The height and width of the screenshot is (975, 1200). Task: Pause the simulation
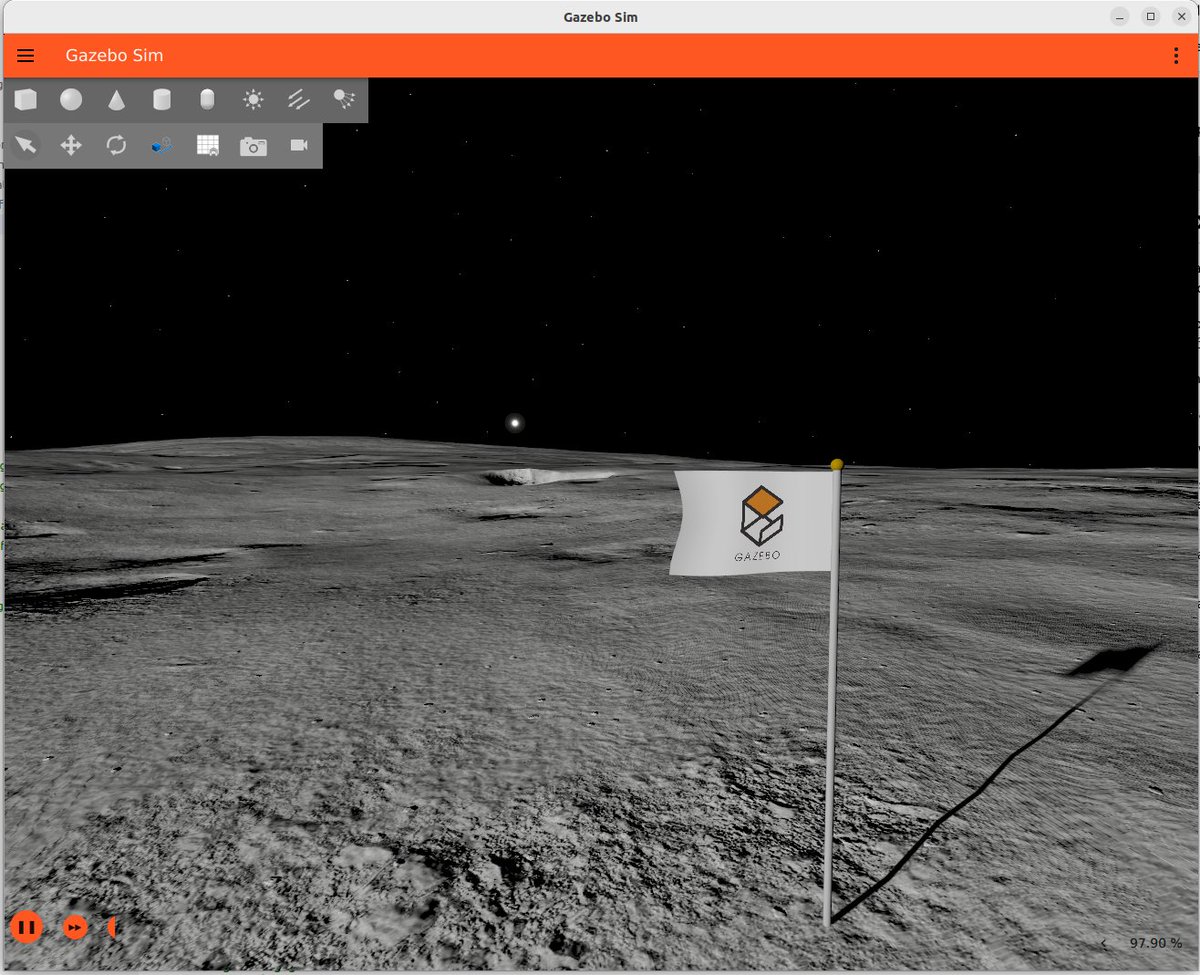click(x=27, y=927)
